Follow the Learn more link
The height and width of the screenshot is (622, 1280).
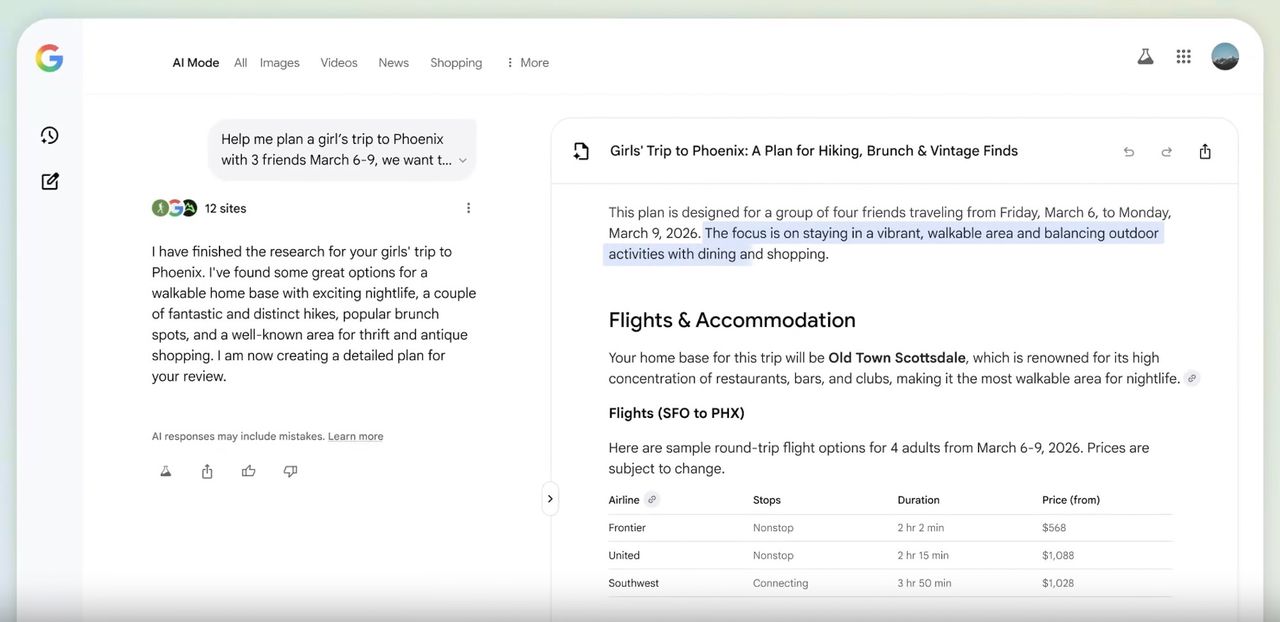[355, 437]
